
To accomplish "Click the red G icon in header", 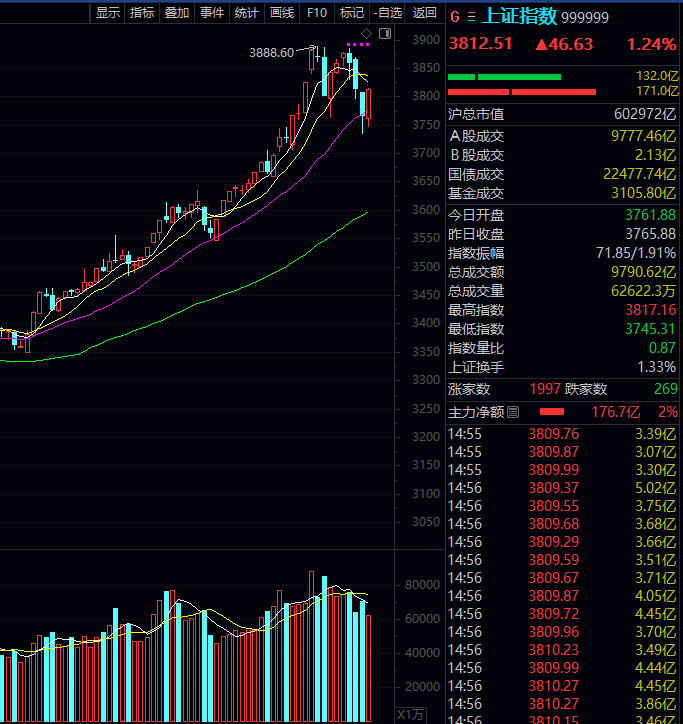I will tap(455, 17).
